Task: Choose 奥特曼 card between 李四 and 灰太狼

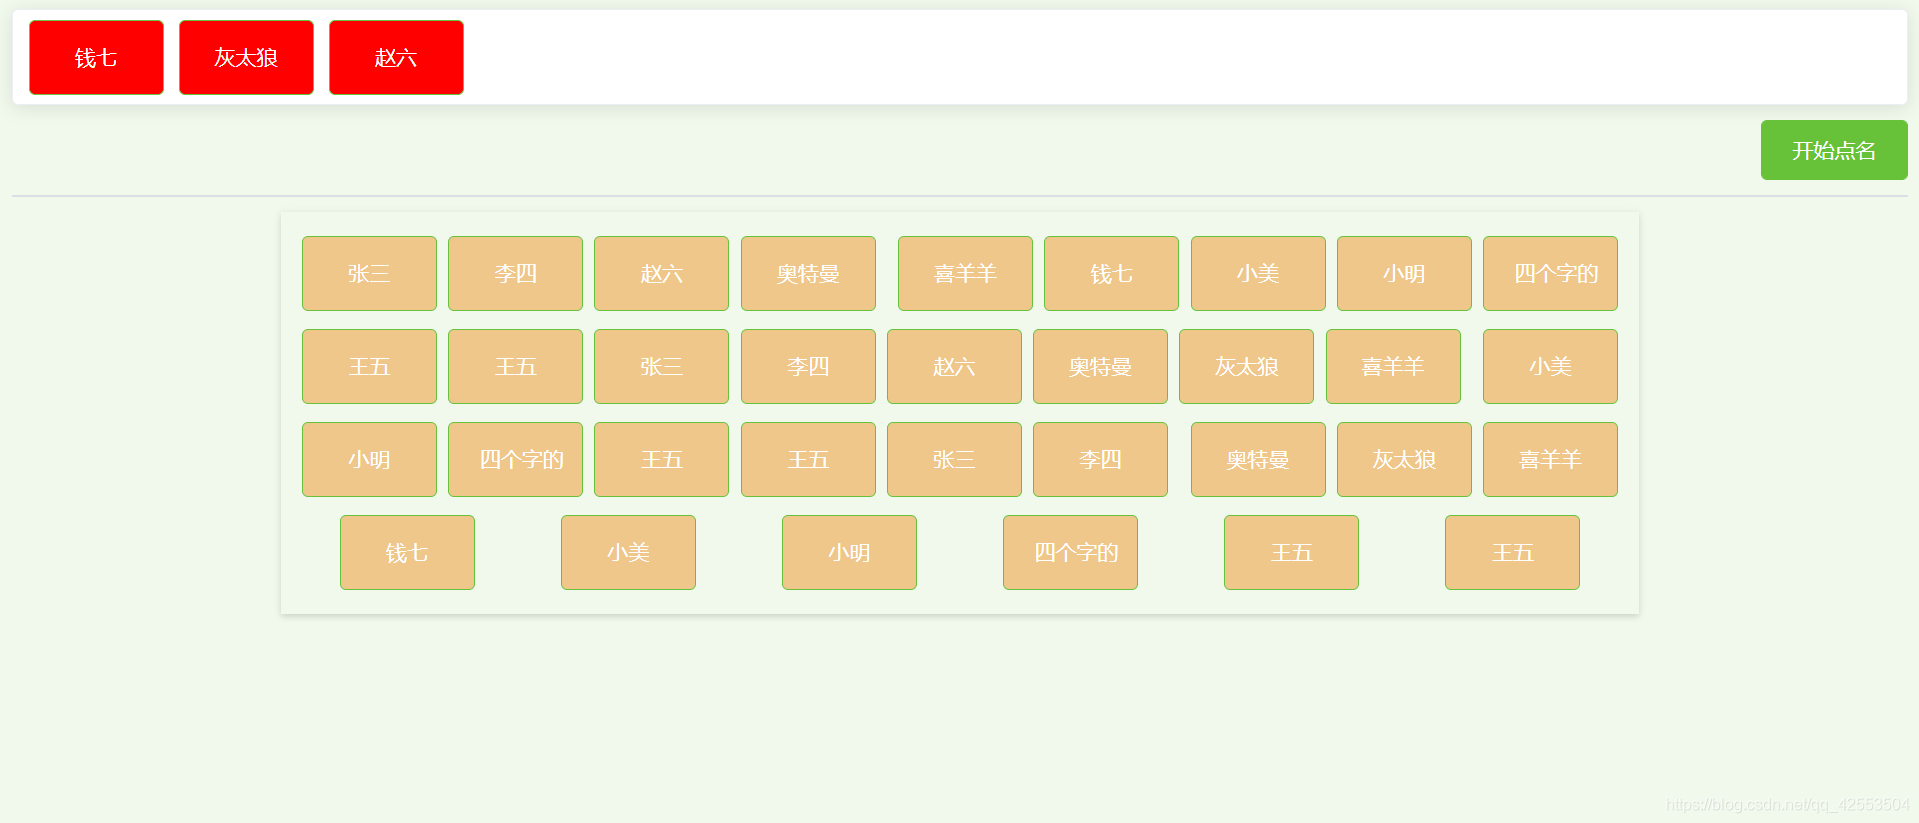Action: click(1258, 459)
